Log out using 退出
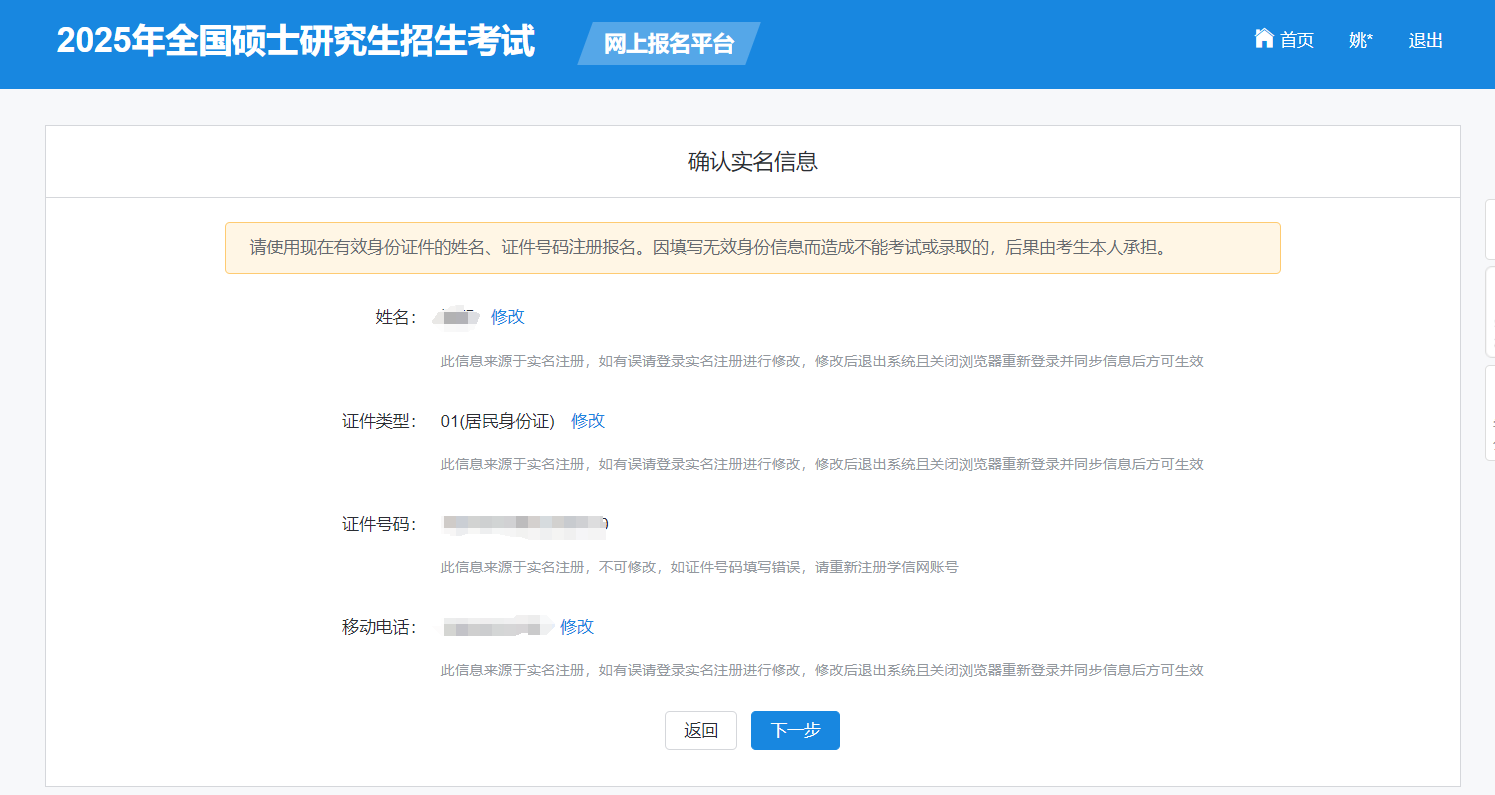This screenshot has height=795, width=1495. [x=1425, y=40]
